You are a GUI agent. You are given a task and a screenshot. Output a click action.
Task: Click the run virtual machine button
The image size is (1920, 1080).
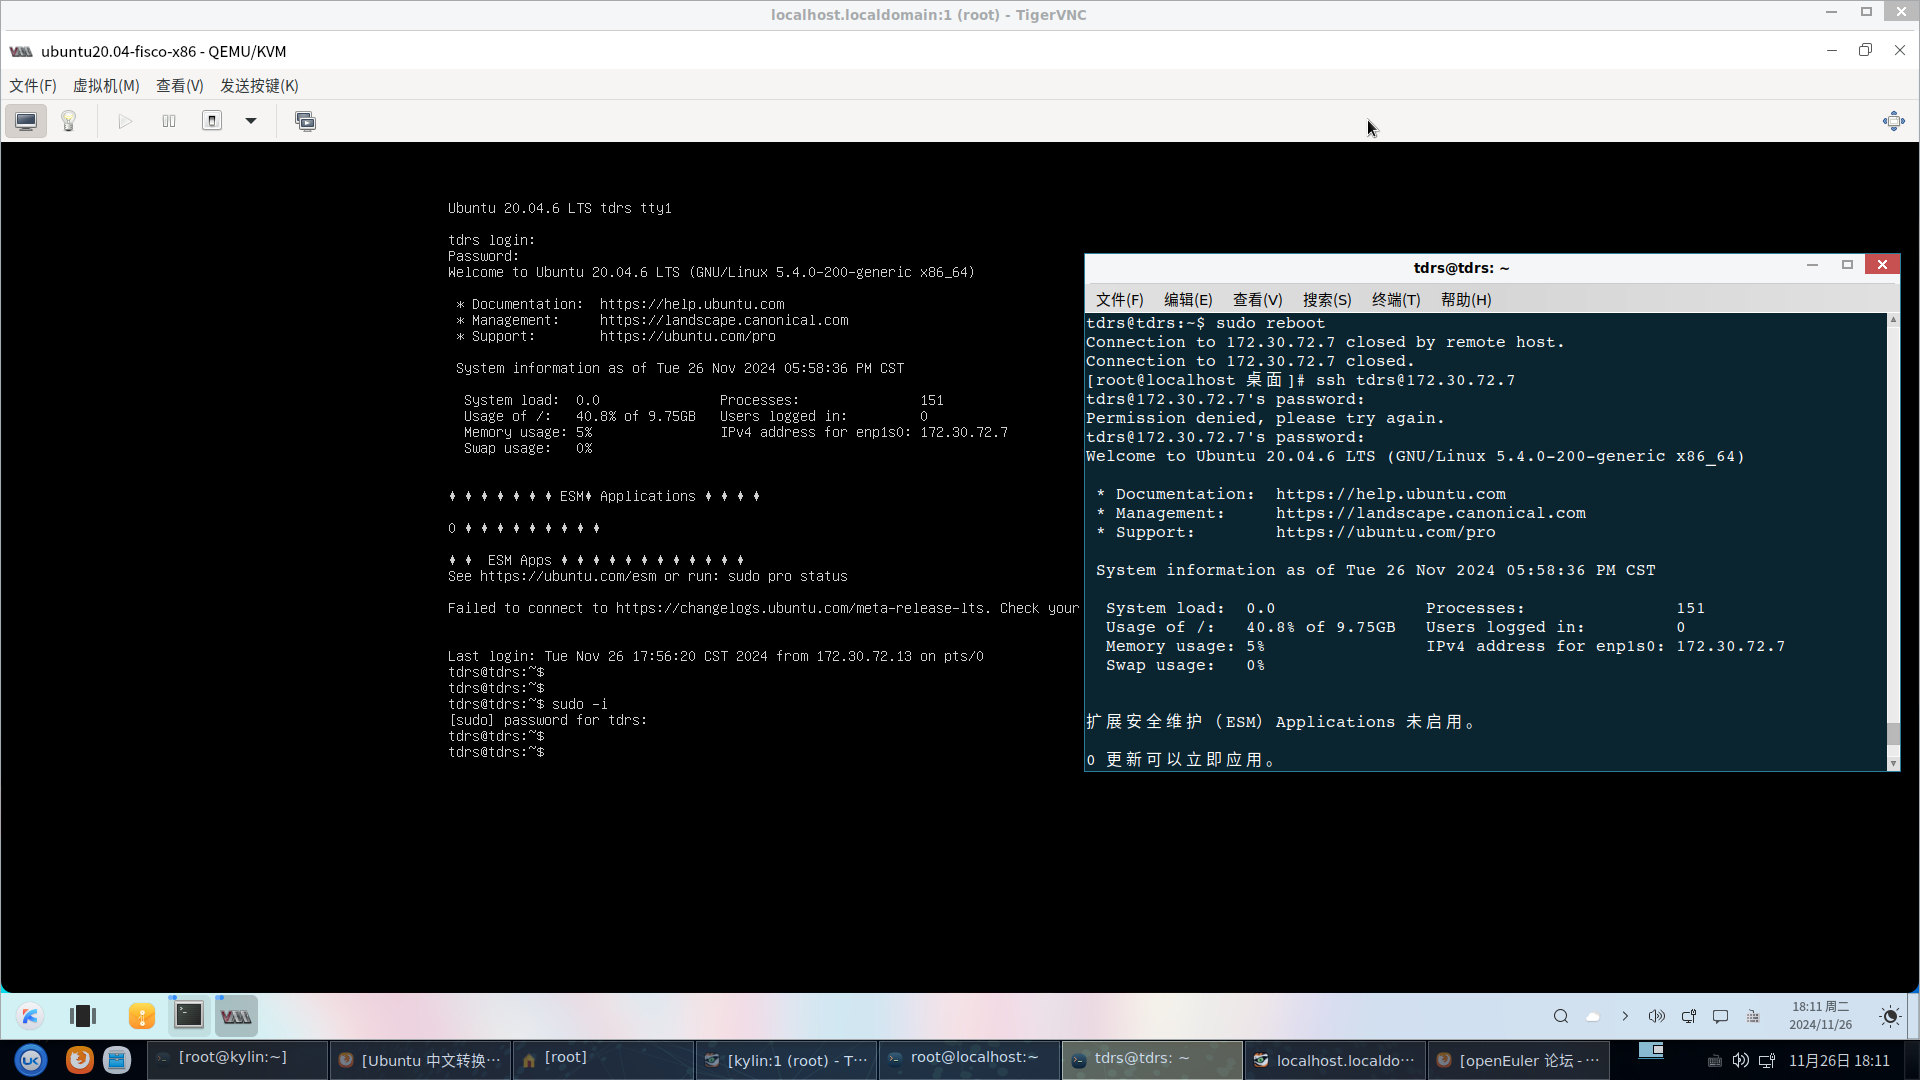(125, 121)
